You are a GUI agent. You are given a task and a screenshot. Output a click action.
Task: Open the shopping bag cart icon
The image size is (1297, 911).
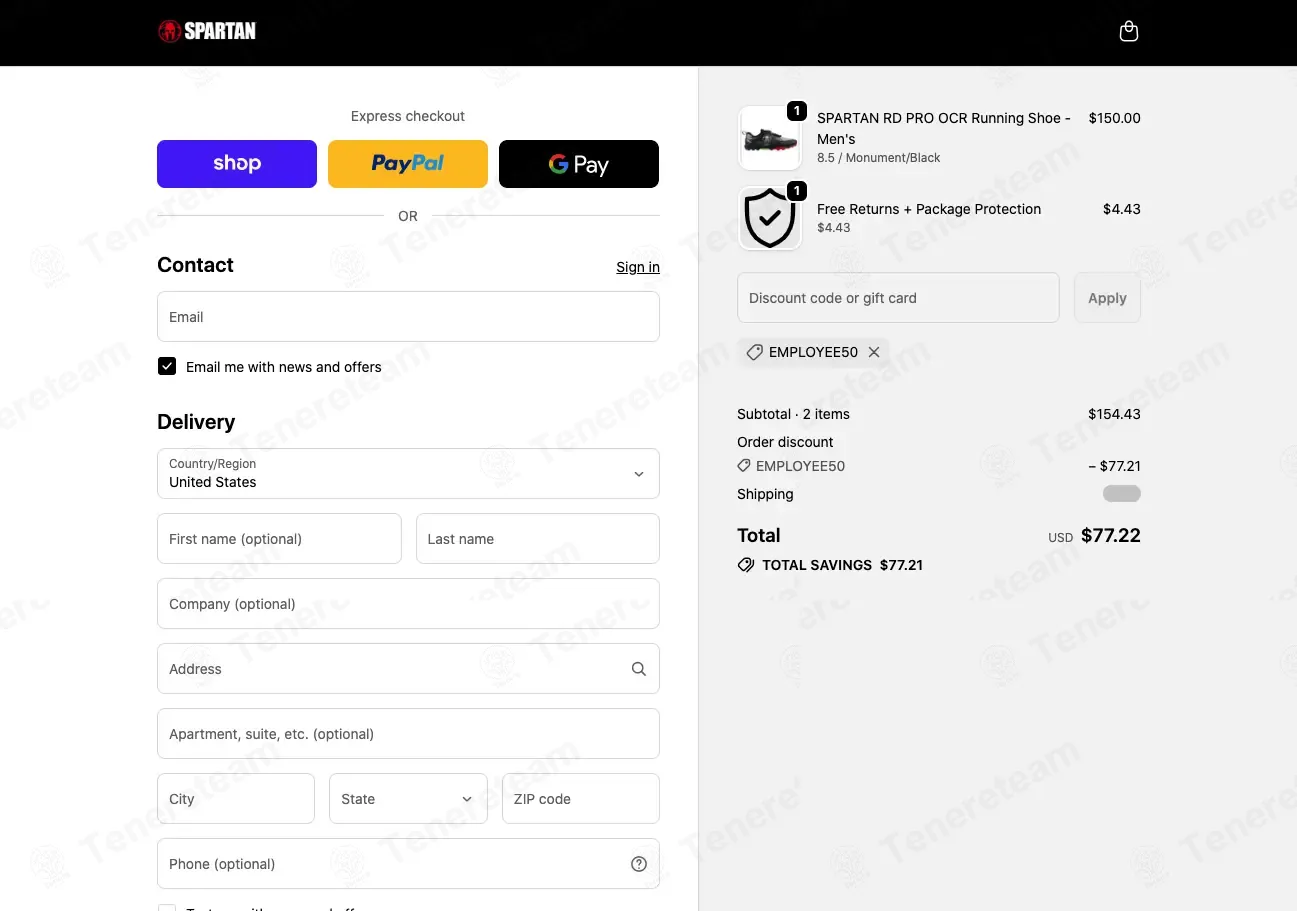point(1128,31)
